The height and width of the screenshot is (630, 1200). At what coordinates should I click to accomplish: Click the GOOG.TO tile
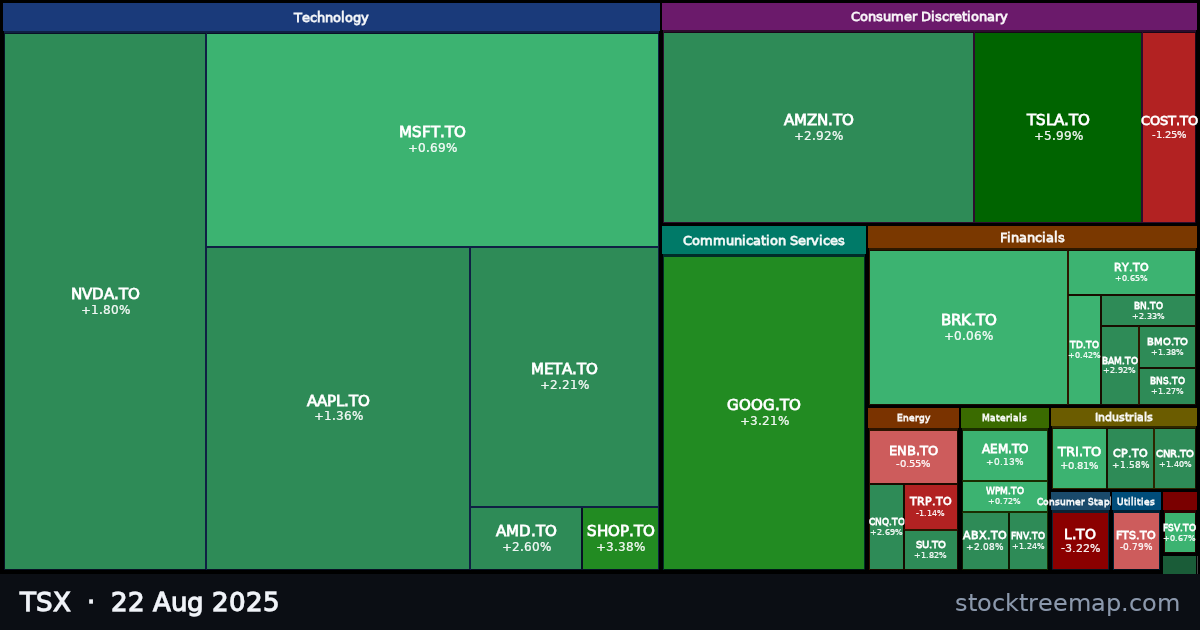click(x=764, y=412)
